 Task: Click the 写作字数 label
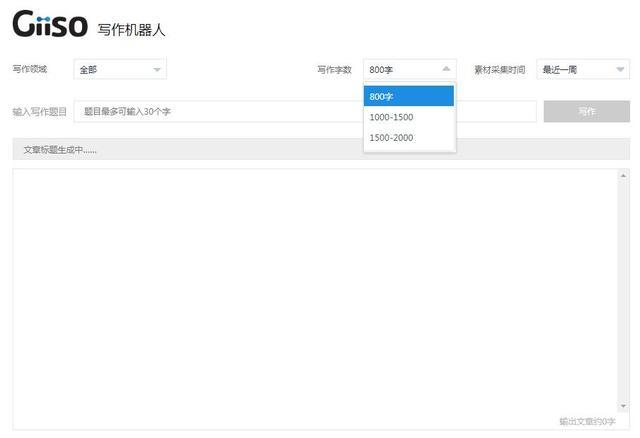pos(334,70)
